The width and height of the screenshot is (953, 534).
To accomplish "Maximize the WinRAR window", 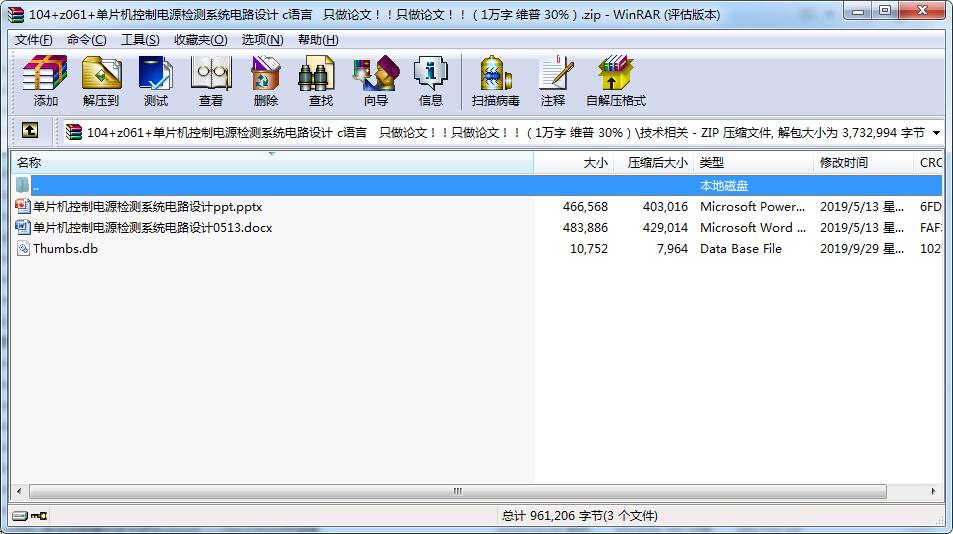I will [884, 11].
